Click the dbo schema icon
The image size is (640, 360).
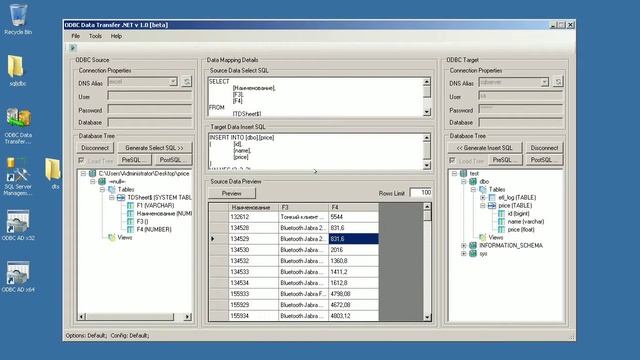473,182
